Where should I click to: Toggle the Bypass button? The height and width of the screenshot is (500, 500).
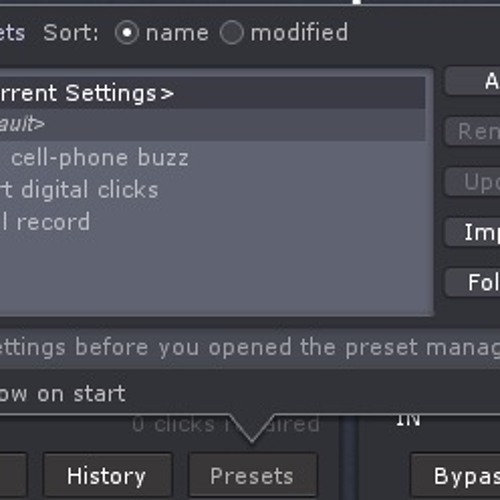[455, 475]
